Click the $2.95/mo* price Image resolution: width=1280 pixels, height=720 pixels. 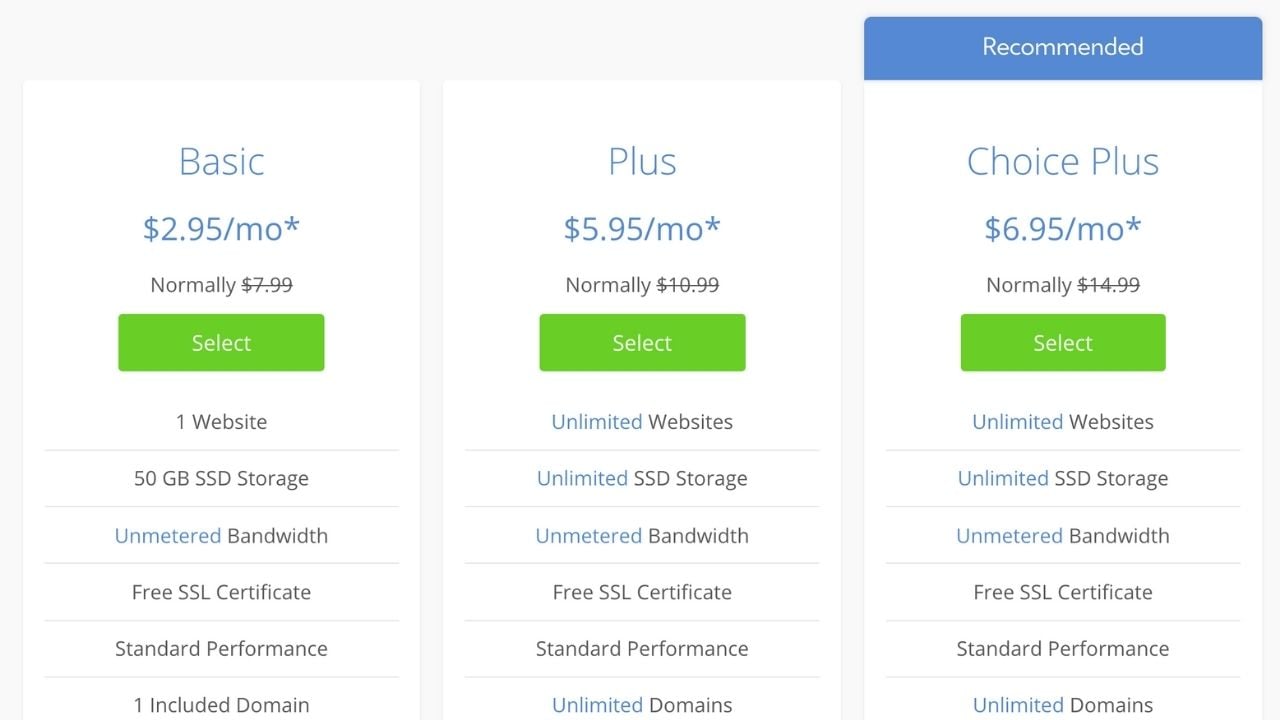point(221,229)
